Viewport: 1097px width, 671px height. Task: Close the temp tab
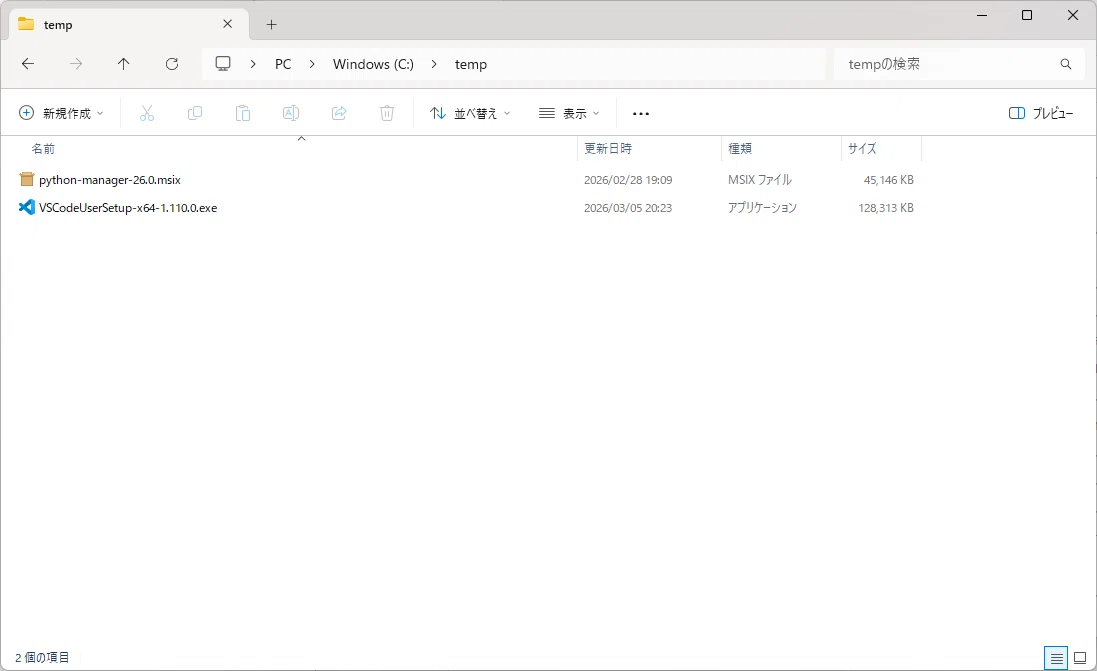[x=227, y=24]
